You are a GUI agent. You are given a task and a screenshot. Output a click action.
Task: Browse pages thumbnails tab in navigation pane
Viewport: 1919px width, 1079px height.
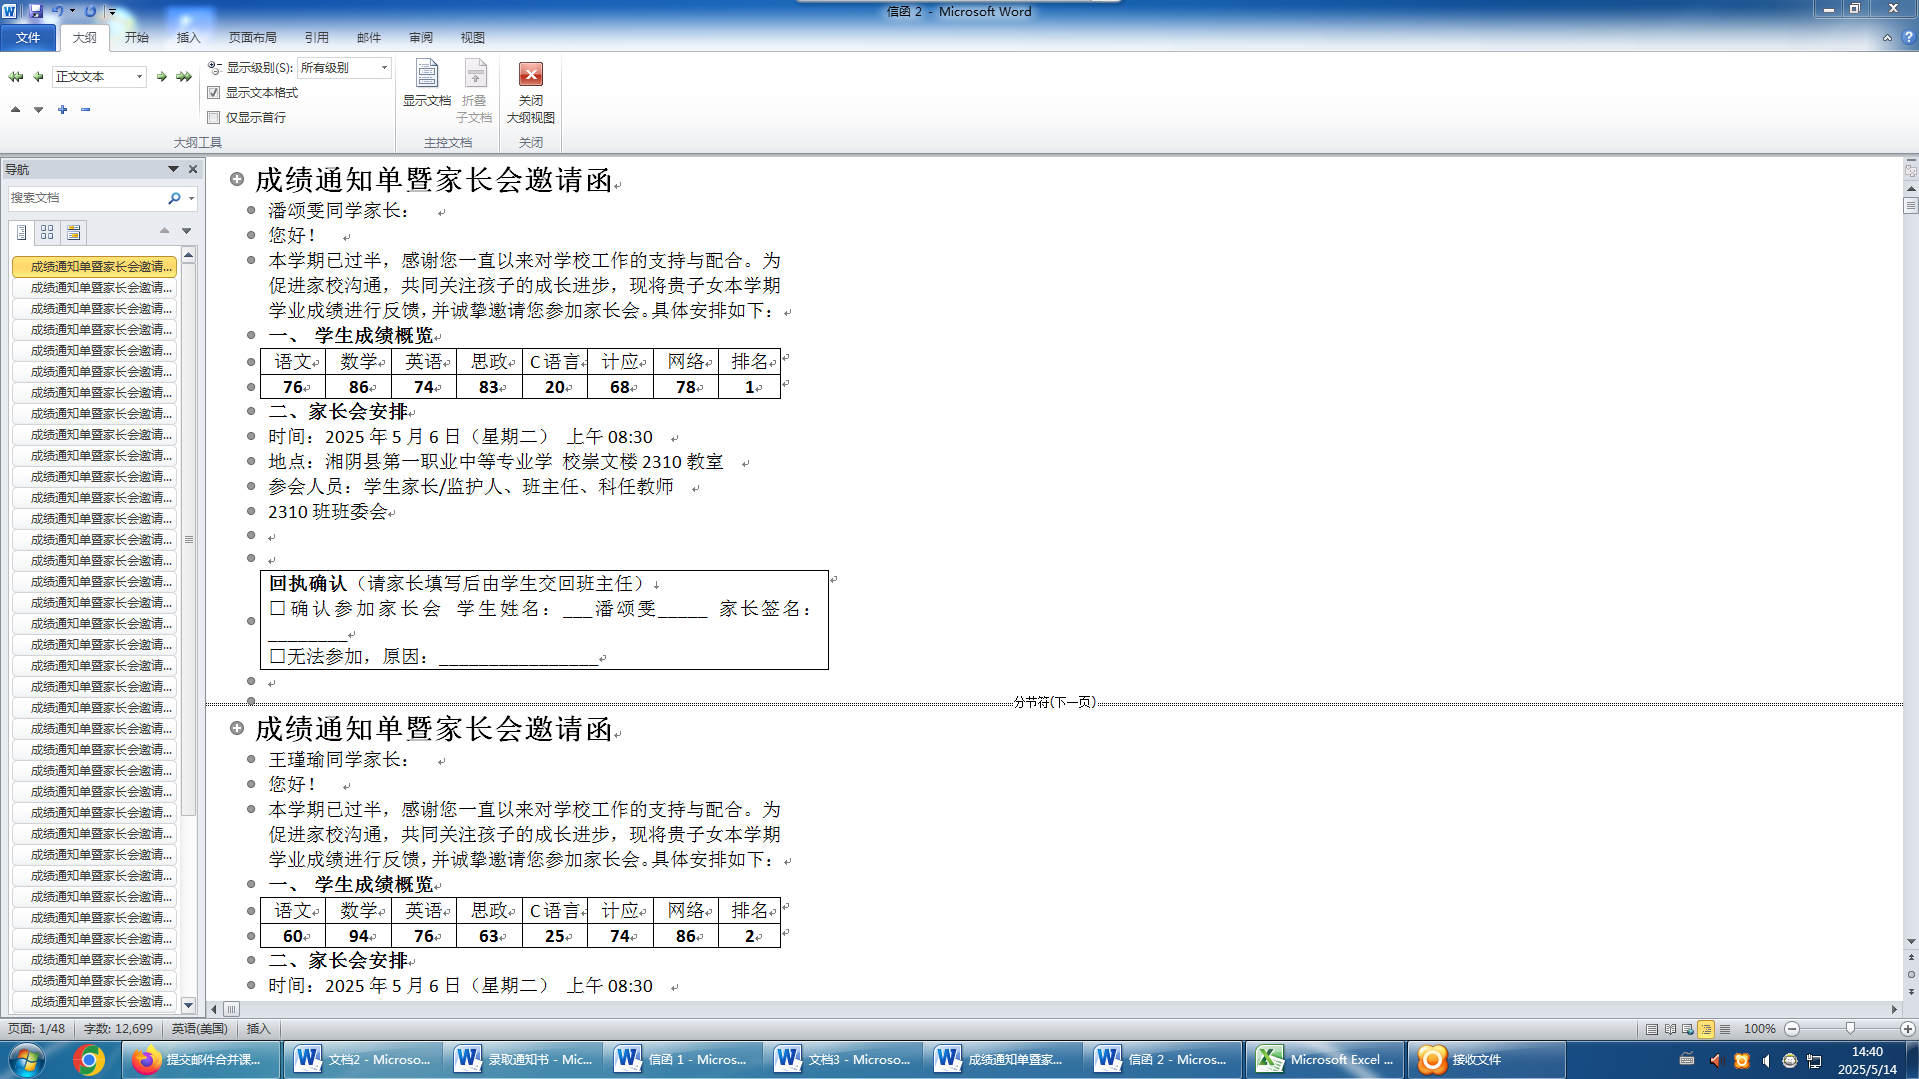point(47,233)
